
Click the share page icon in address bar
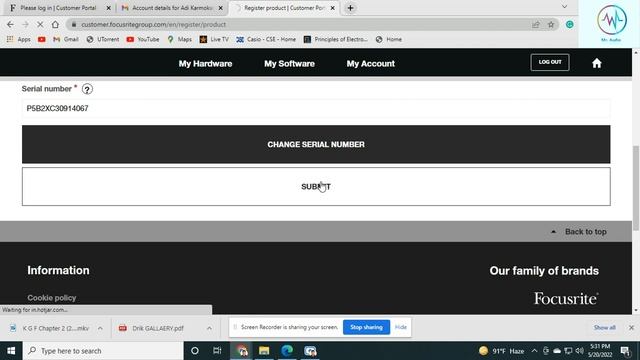coord(536,24)
